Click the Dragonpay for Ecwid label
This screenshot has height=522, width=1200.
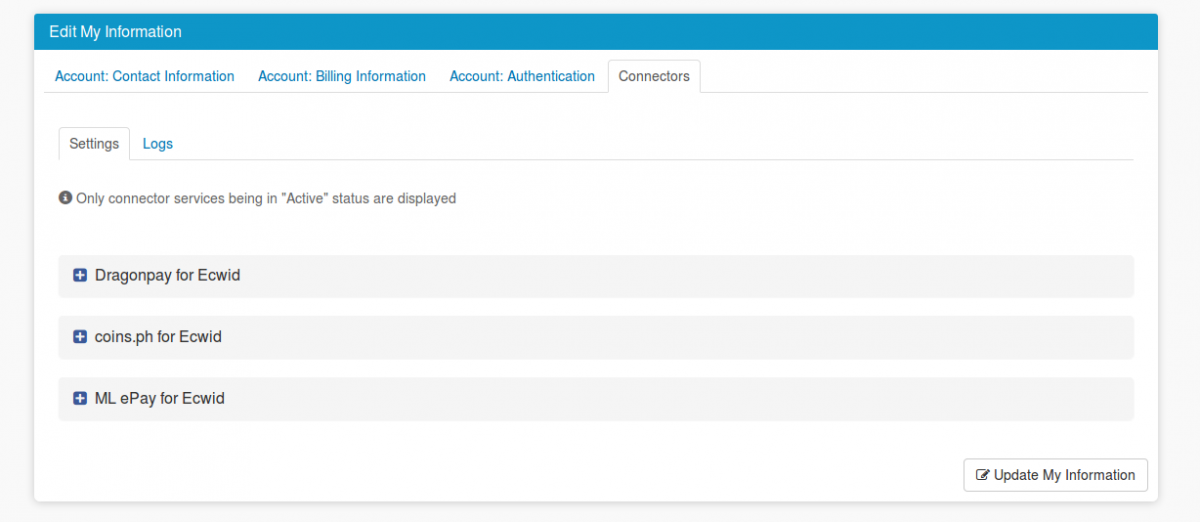[168, 275]
